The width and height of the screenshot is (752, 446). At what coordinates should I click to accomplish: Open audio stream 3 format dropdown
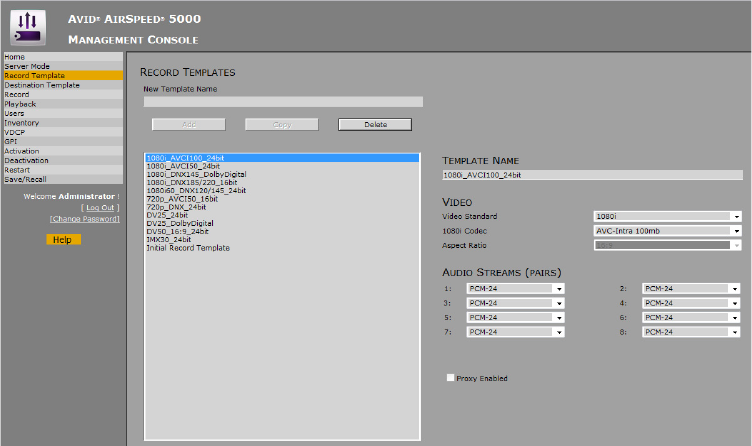[x=516, y=303]
